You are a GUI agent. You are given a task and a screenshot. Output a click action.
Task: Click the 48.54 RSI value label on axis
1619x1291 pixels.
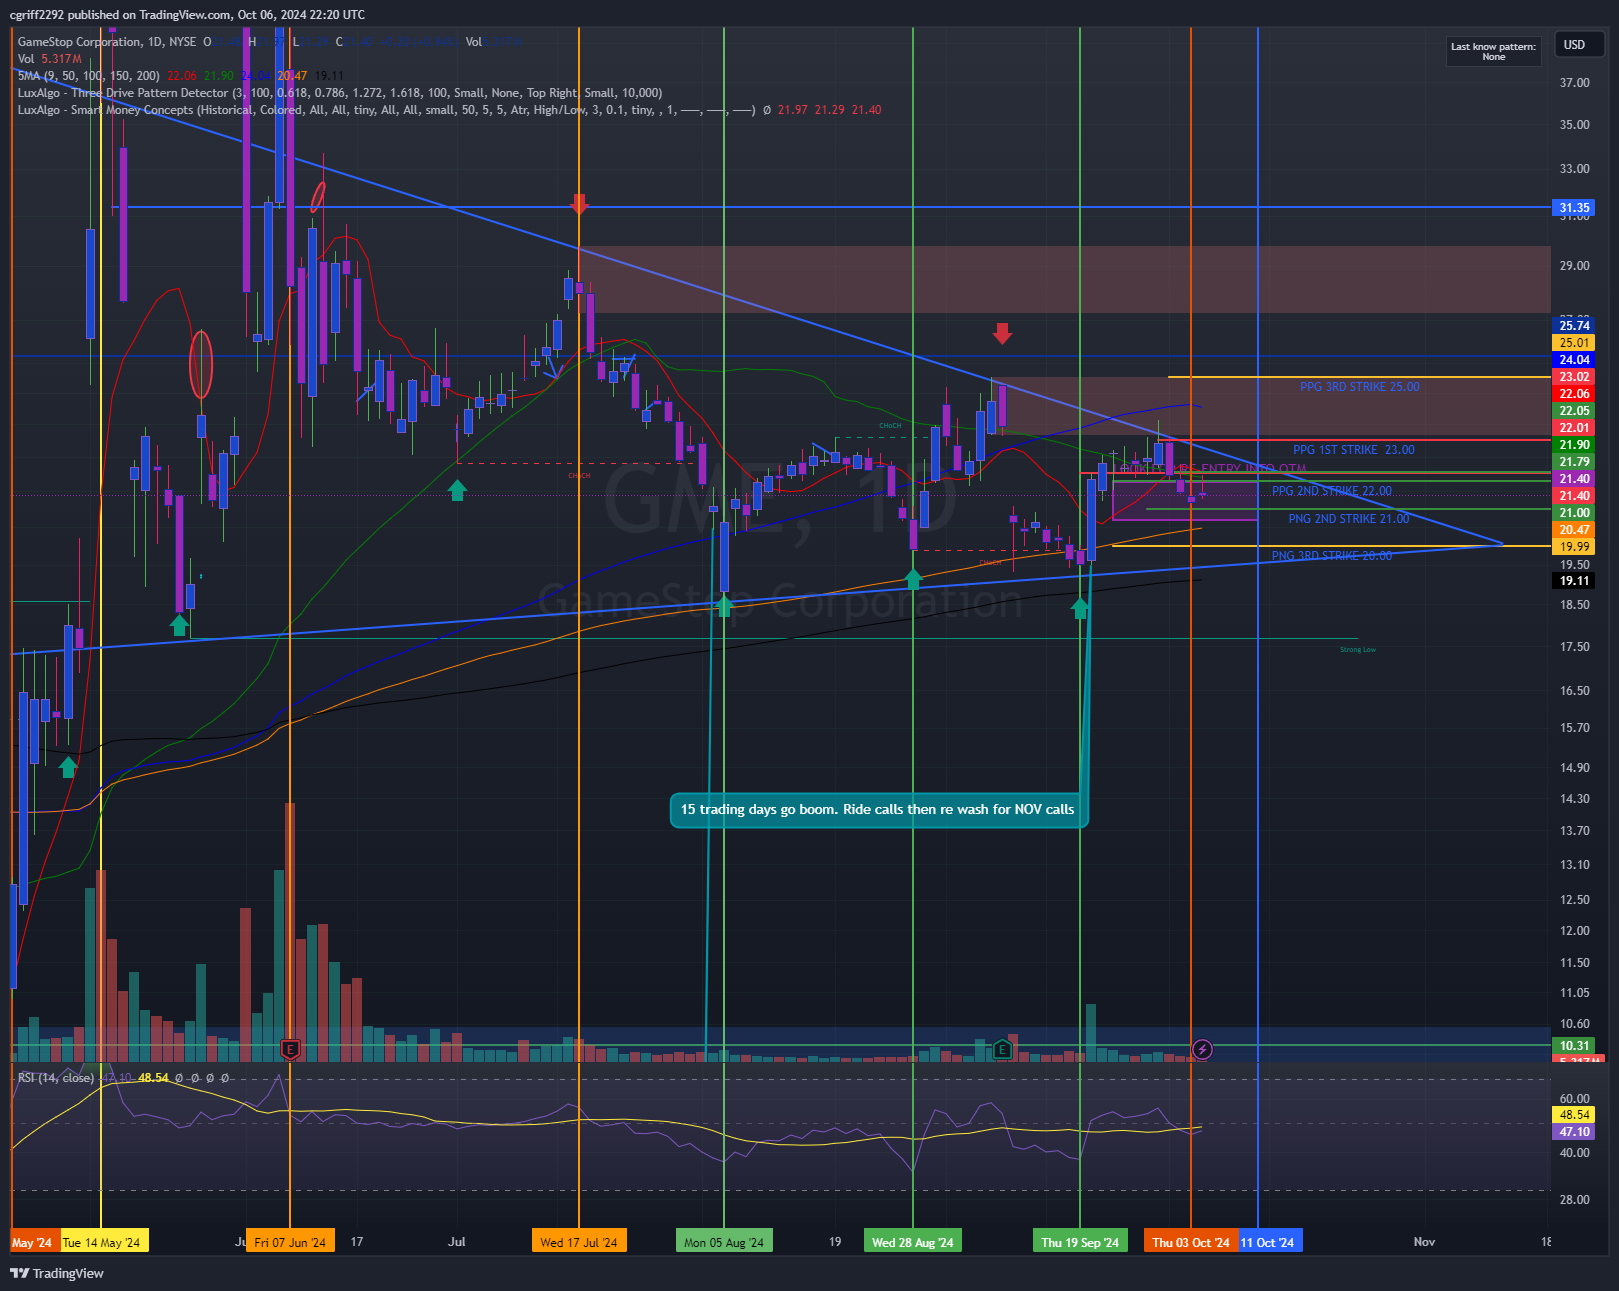1574,1114
